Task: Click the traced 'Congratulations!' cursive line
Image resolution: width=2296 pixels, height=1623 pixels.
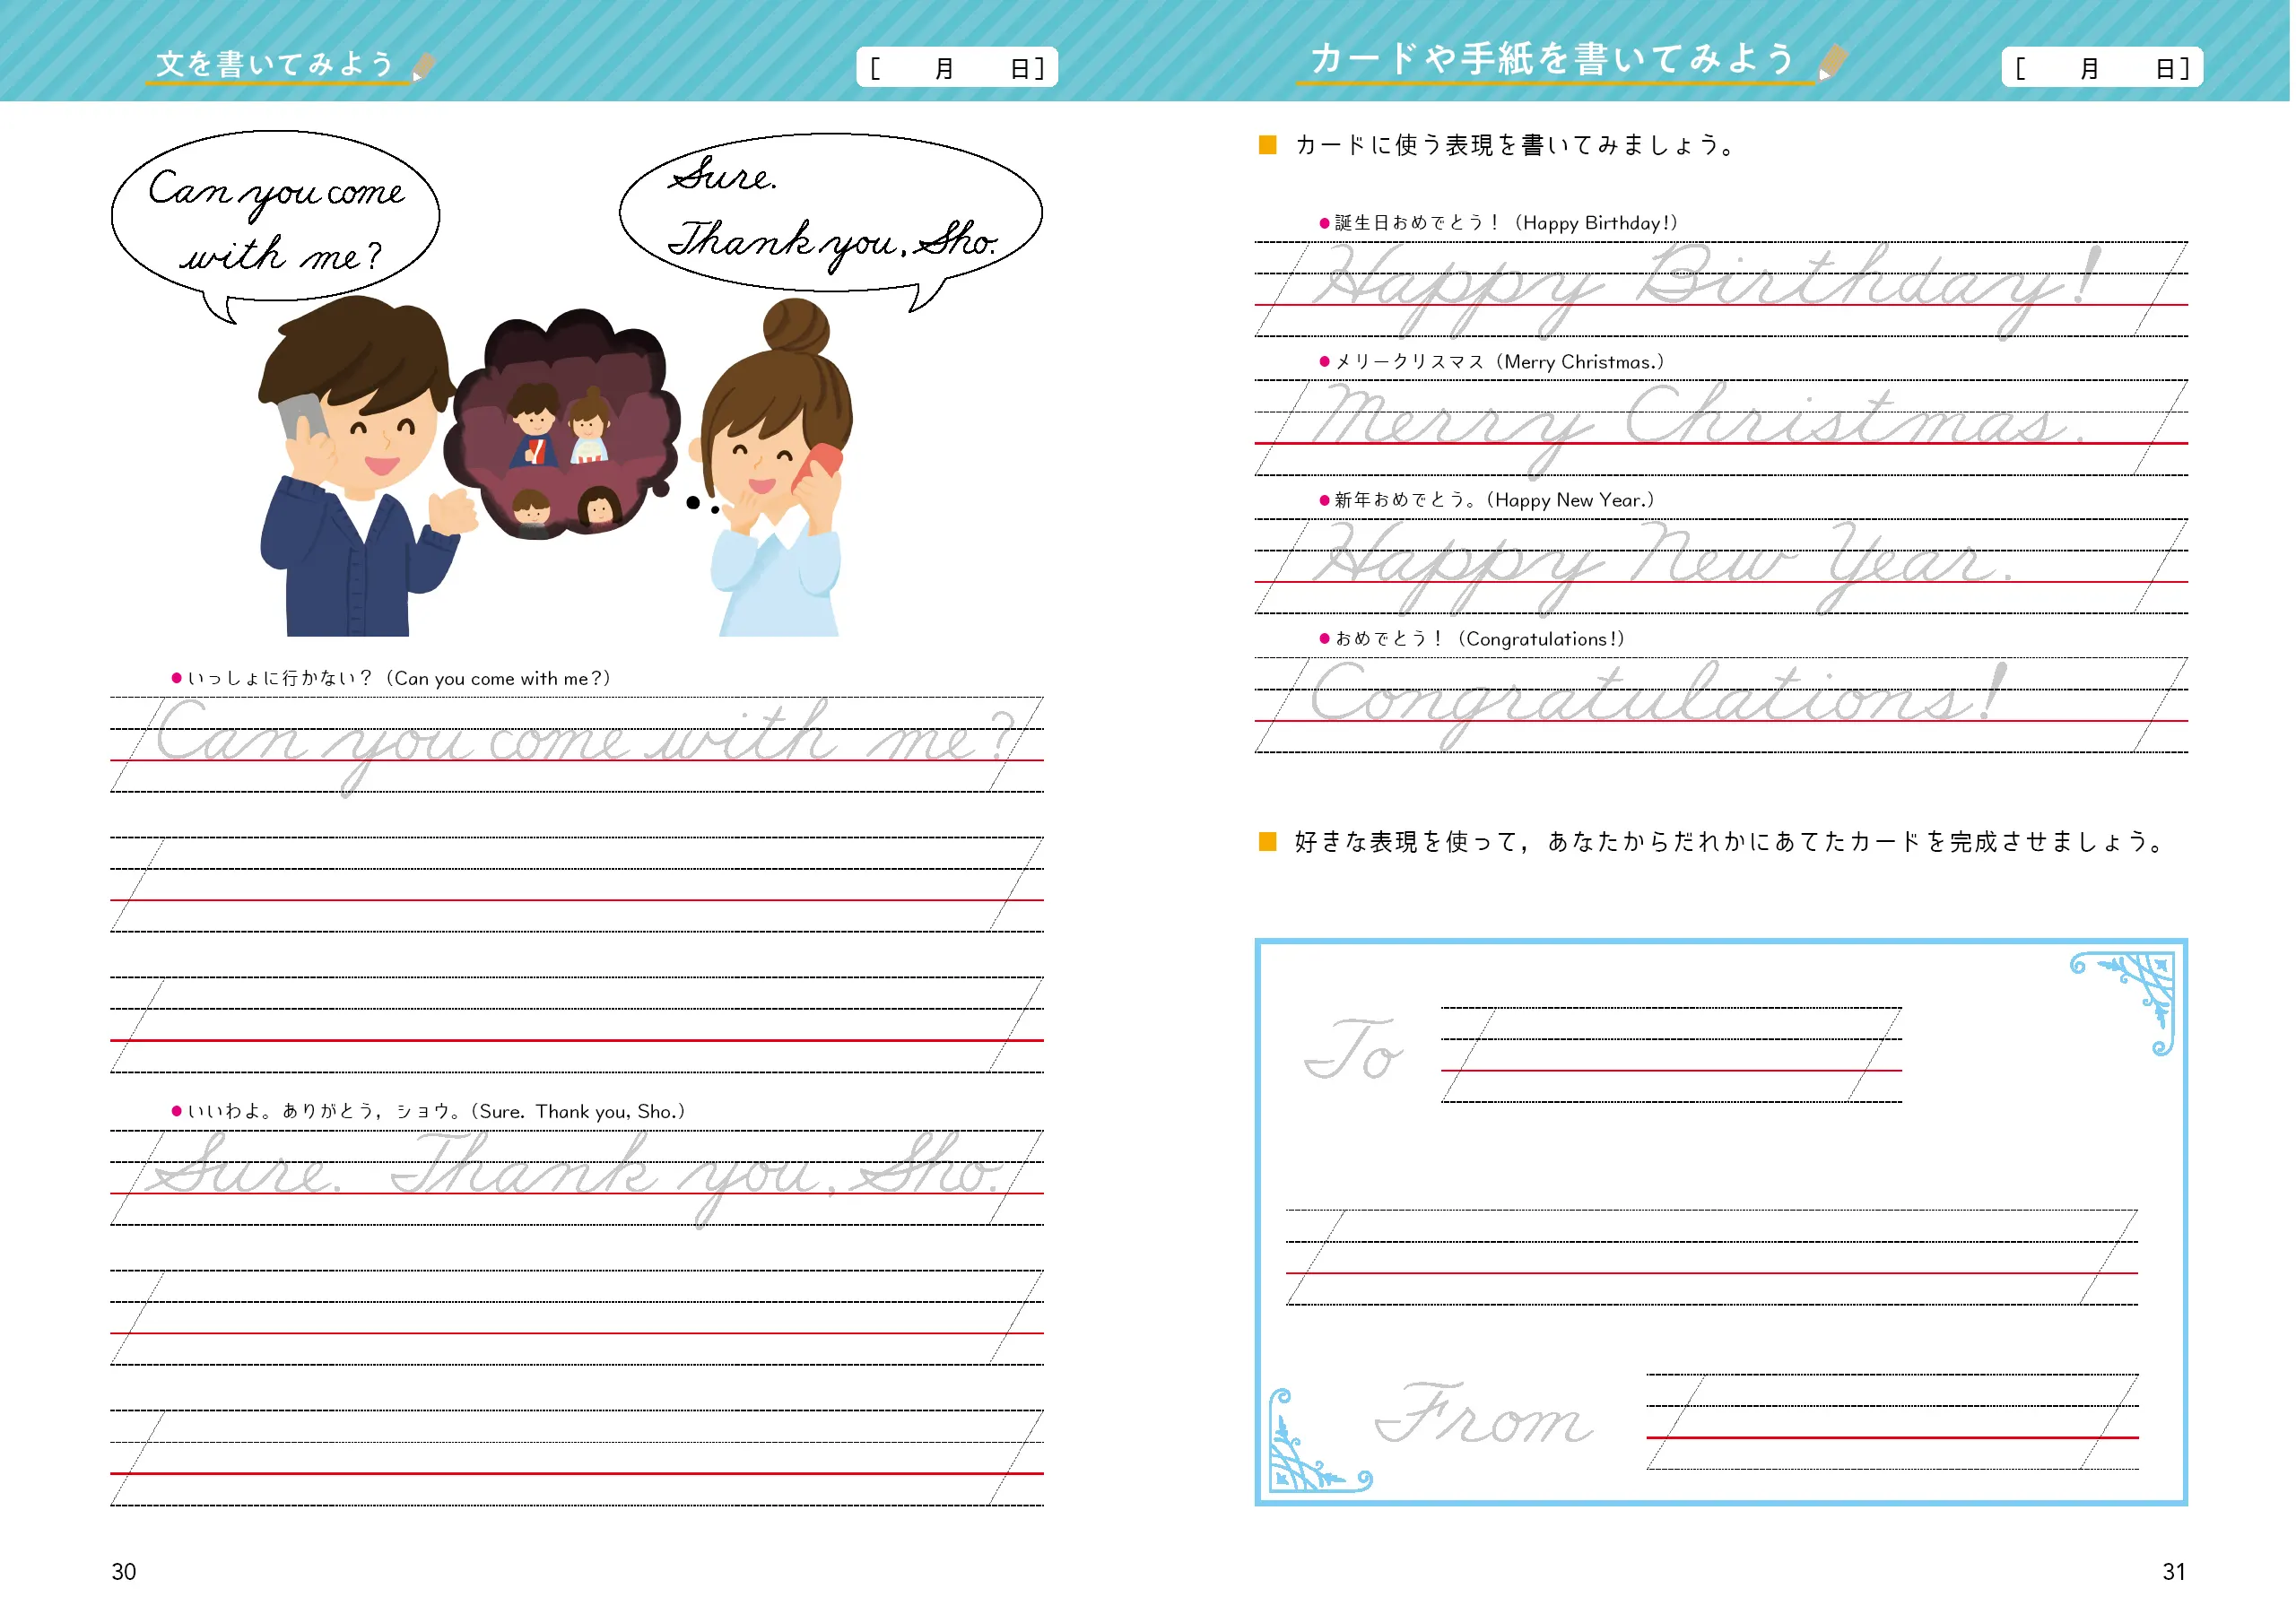Action: [1721, 705]
